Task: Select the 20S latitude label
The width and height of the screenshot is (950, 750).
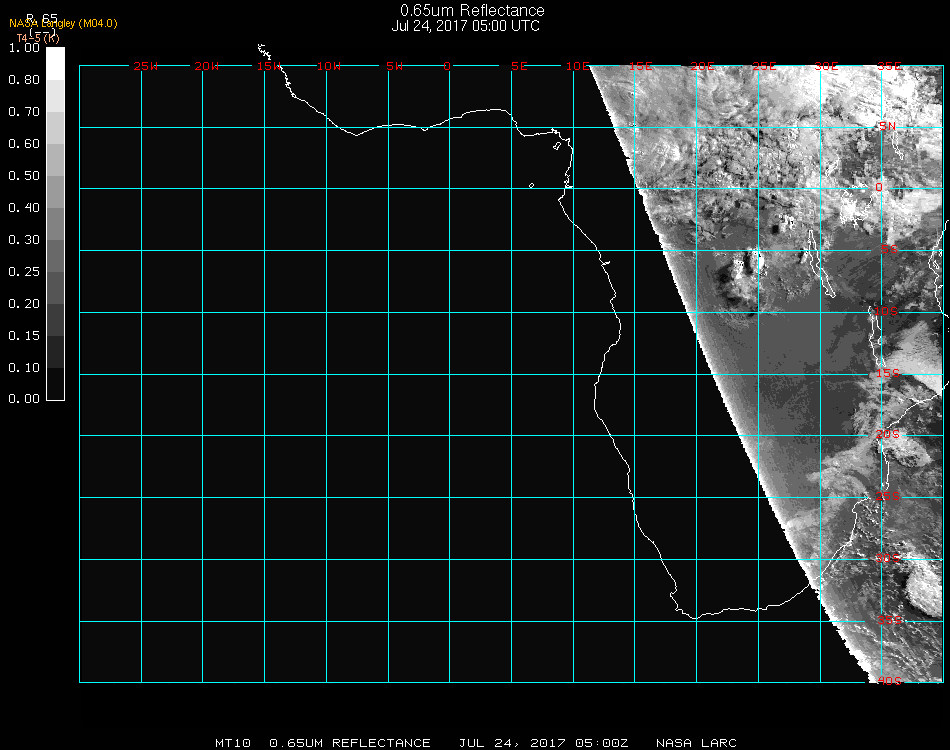Action: point(887,435)
